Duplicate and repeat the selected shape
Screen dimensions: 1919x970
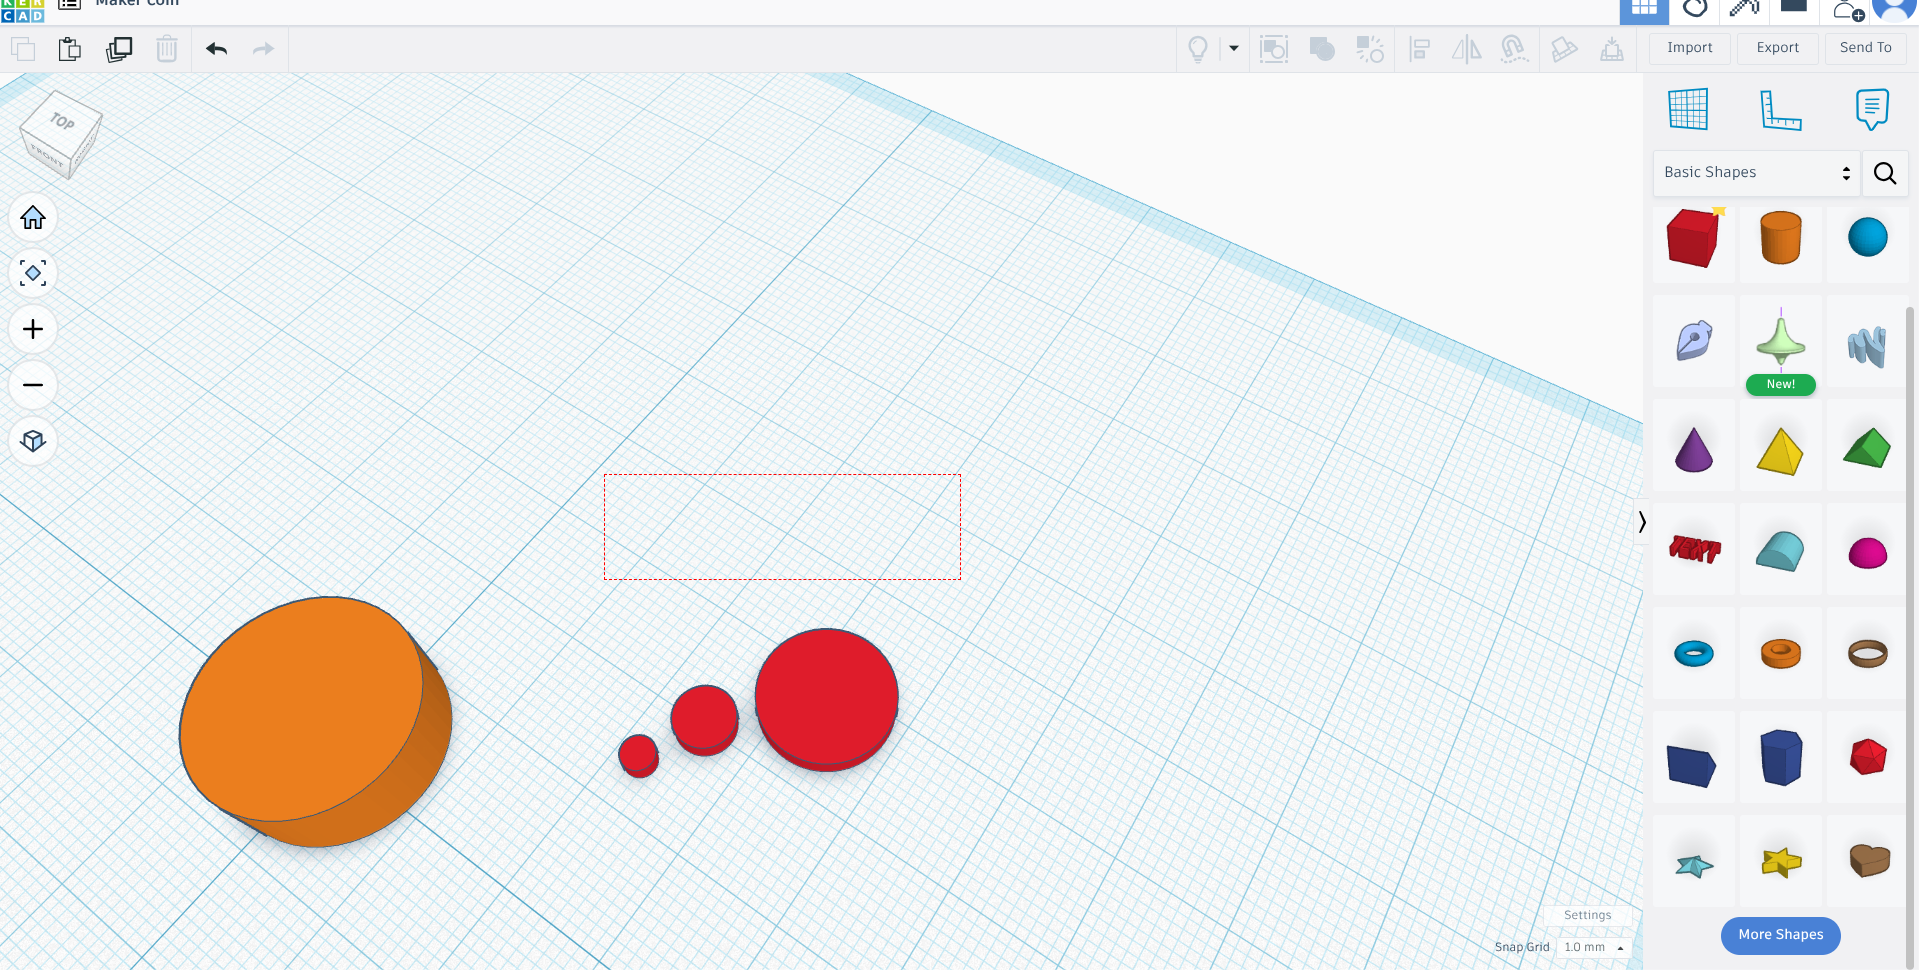[x=119, y=48]
